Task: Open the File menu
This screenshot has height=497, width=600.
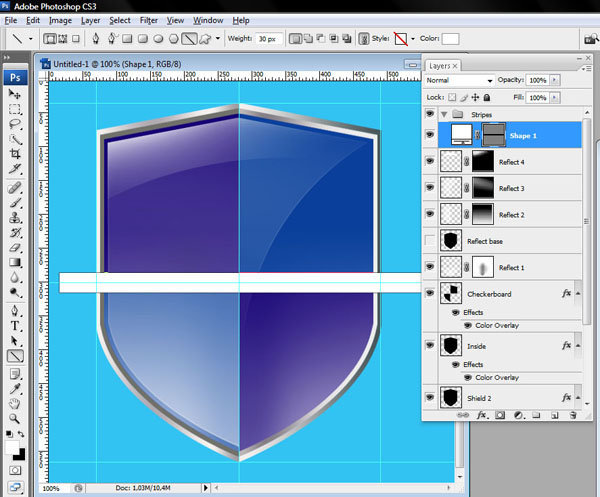Action: point(11,21)
